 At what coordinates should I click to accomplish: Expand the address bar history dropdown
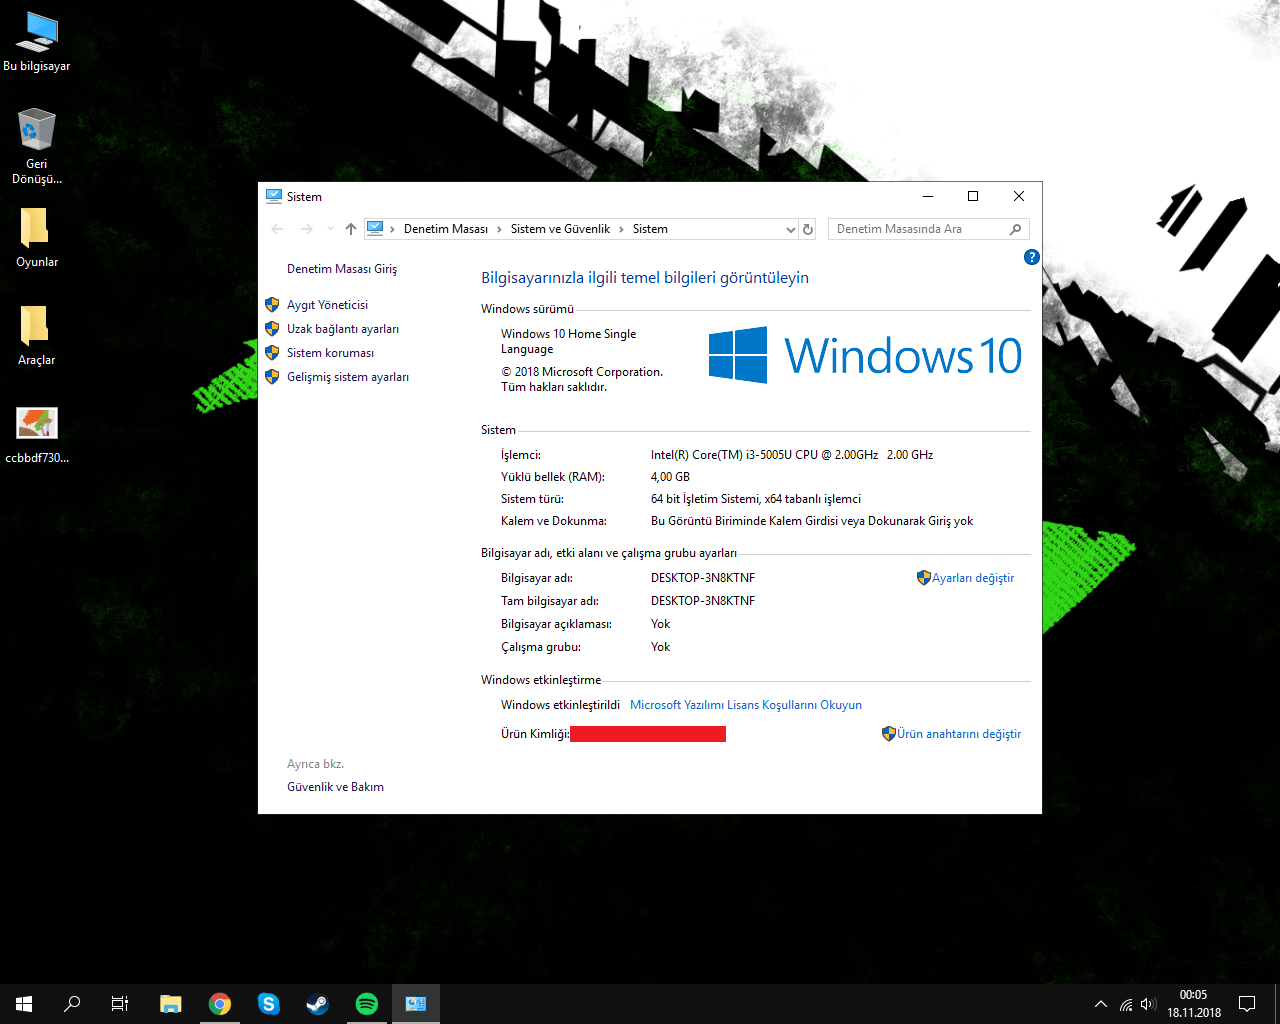(x=790, y=229)
